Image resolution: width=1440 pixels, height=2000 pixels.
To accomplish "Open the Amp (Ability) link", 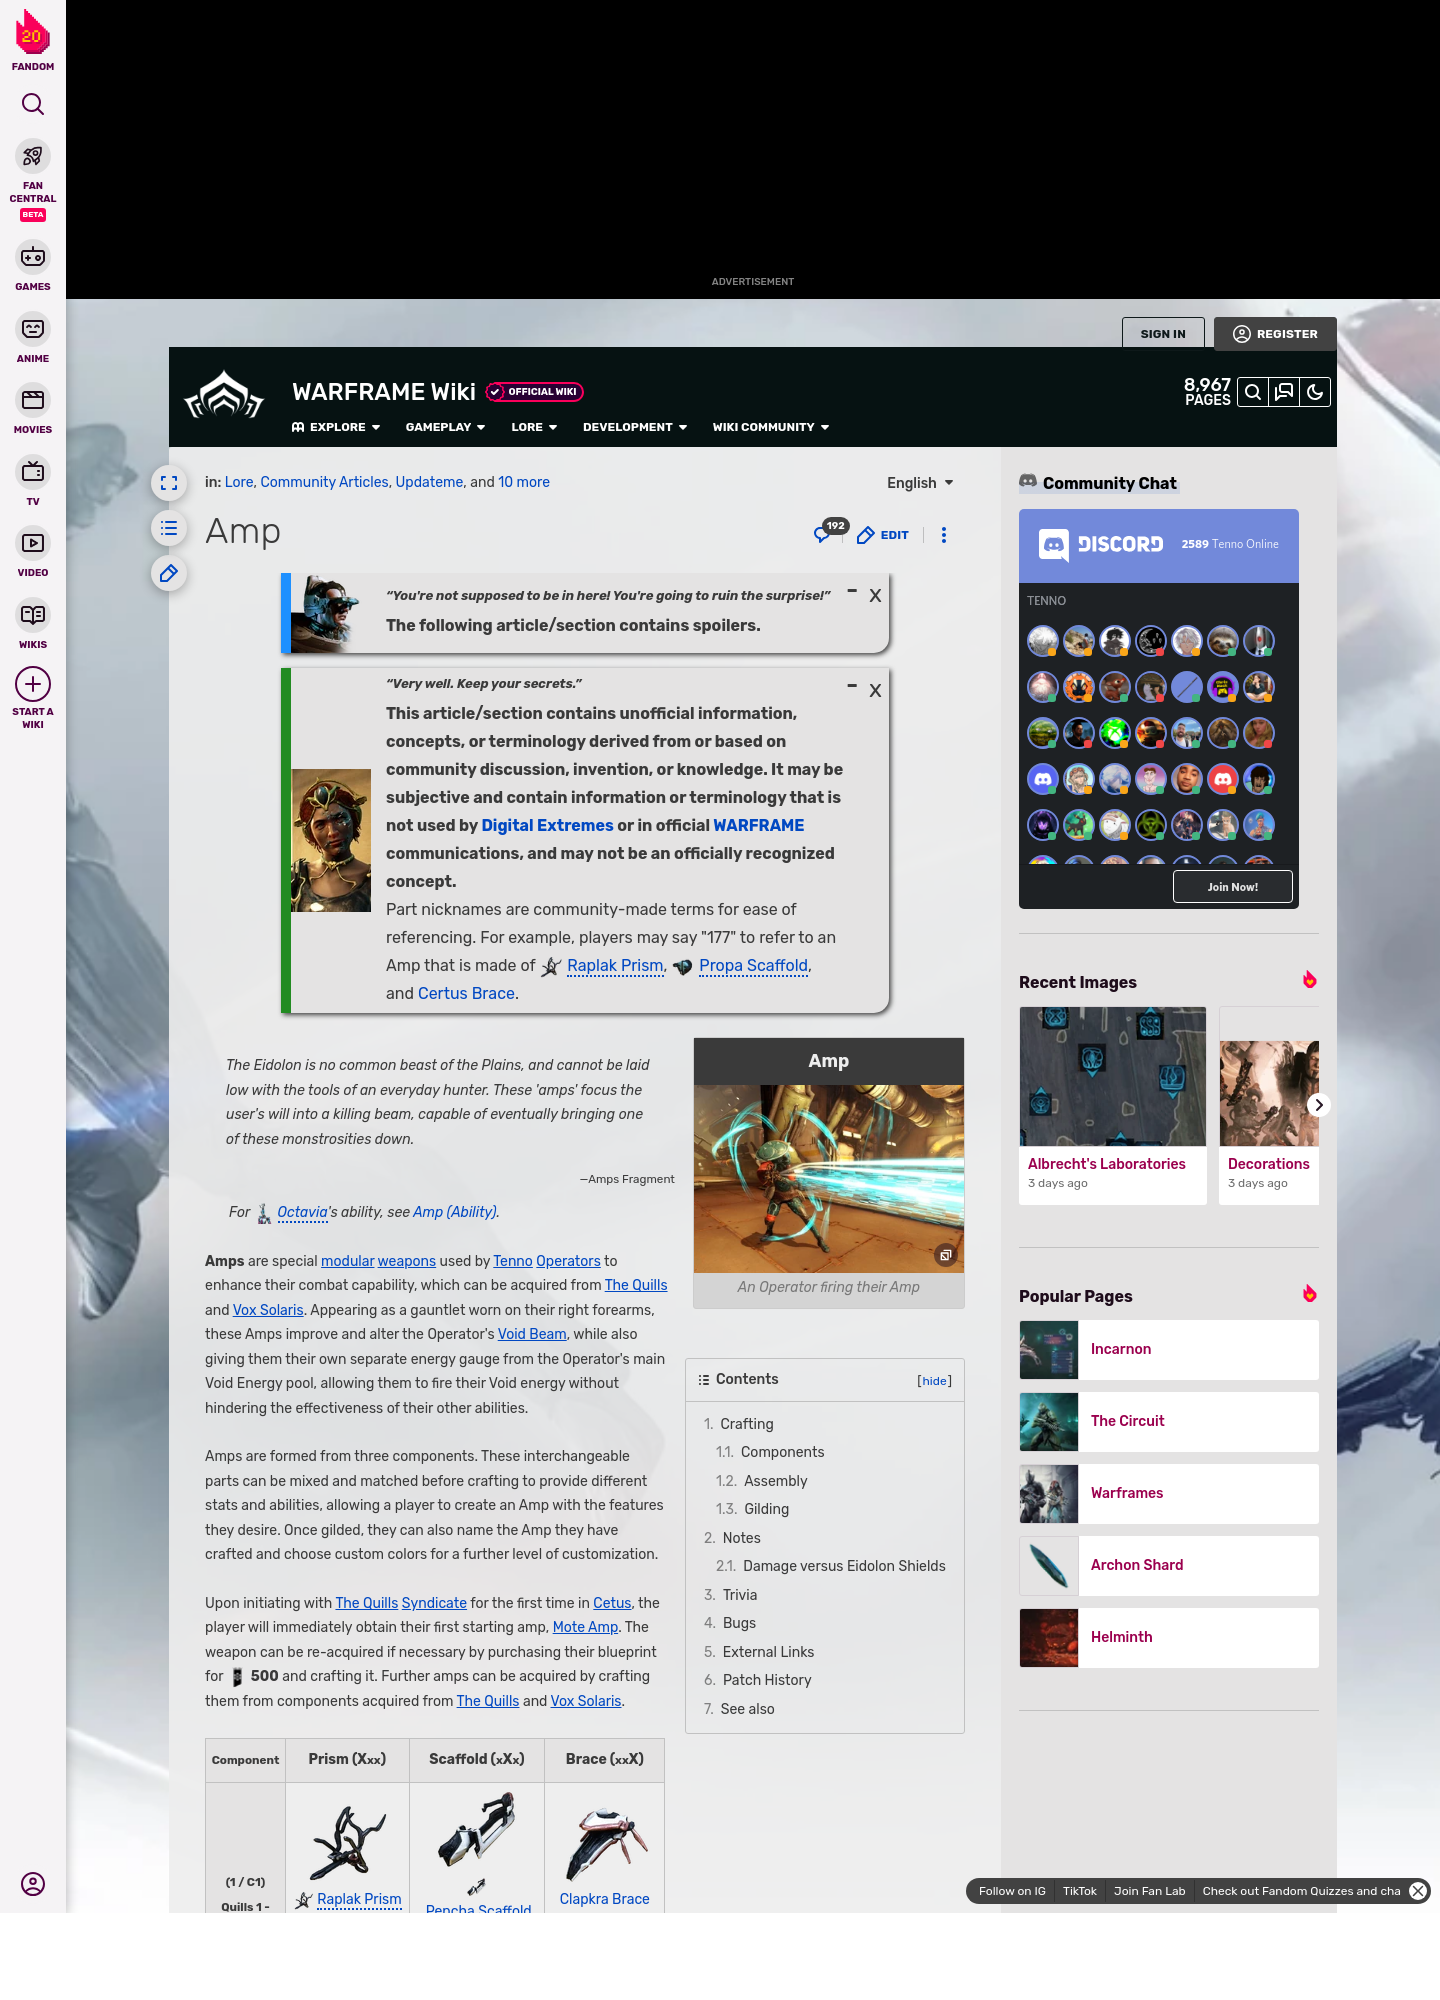I will coord(455,1212).
